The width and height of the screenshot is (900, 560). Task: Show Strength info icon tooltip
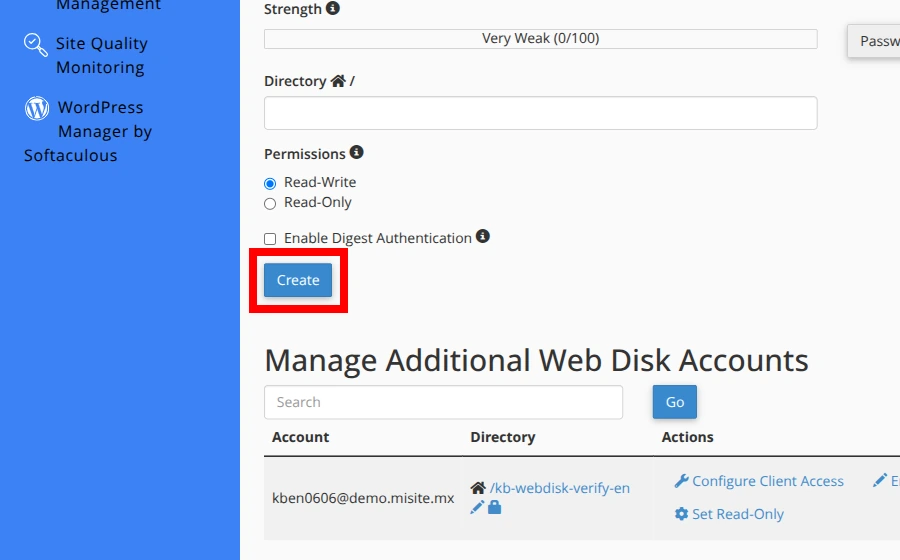tap(332, 9)
